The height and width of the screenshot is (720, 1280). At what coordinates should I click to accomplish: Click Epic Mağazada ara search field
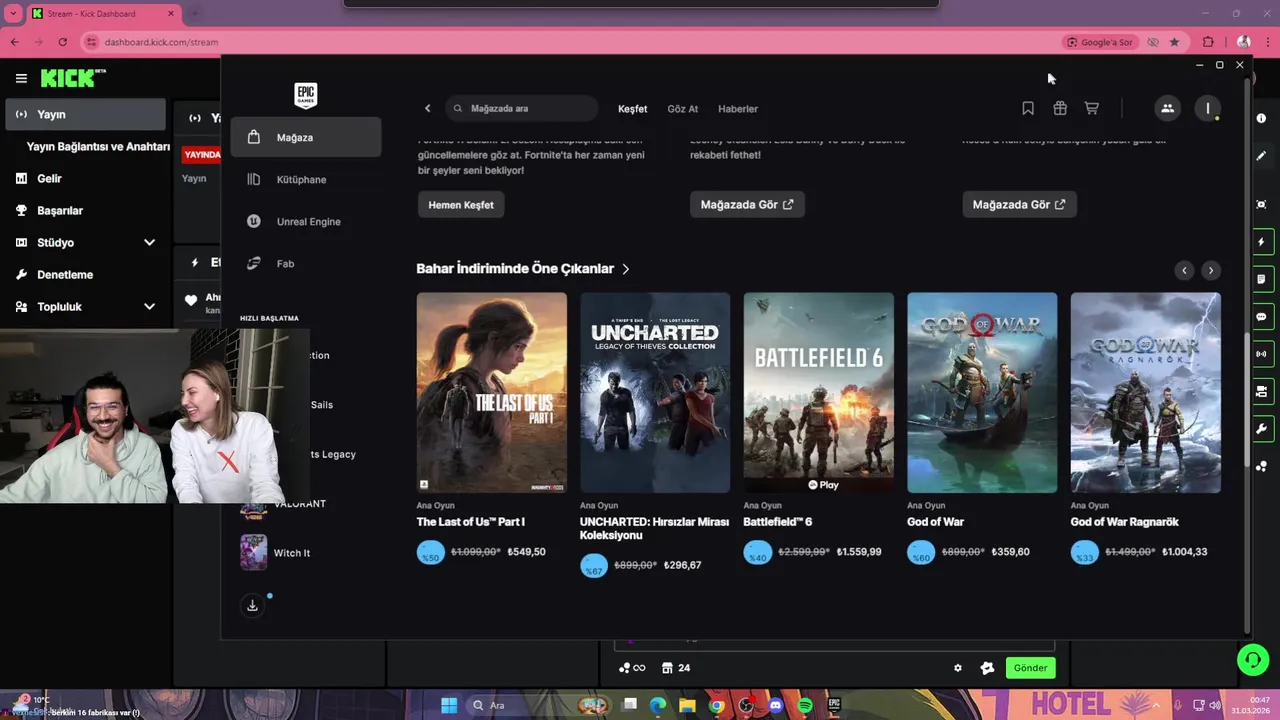pos(522,108)
